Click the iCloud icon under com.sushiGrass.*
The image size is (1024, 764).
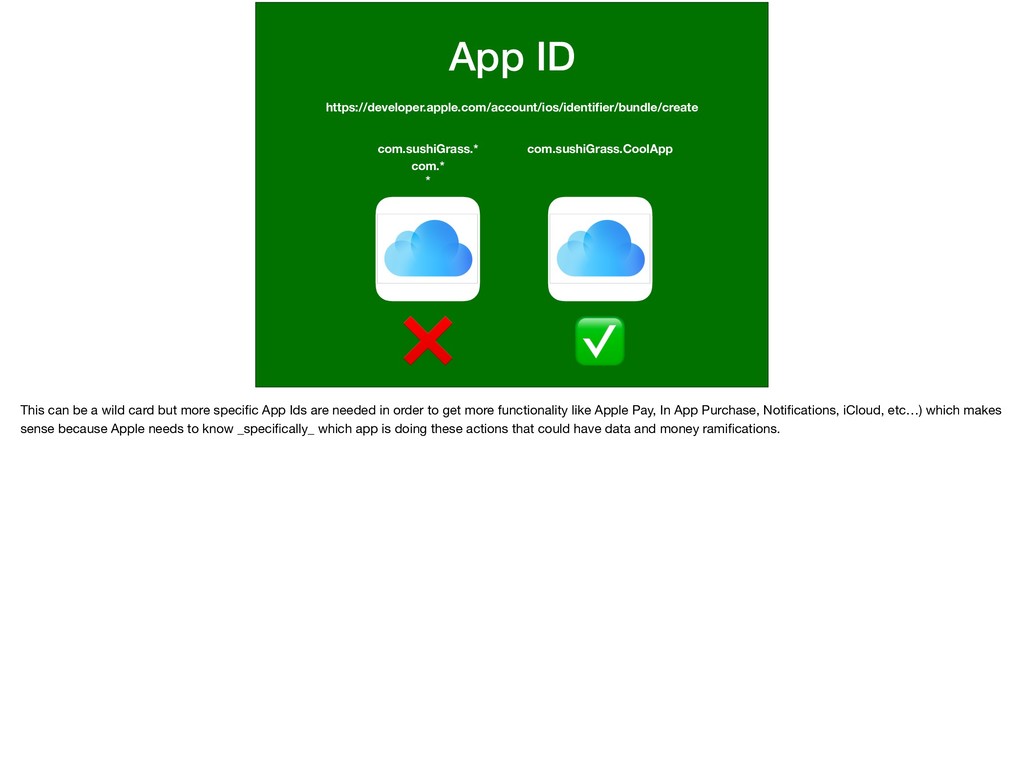click(x=428, y=249)
